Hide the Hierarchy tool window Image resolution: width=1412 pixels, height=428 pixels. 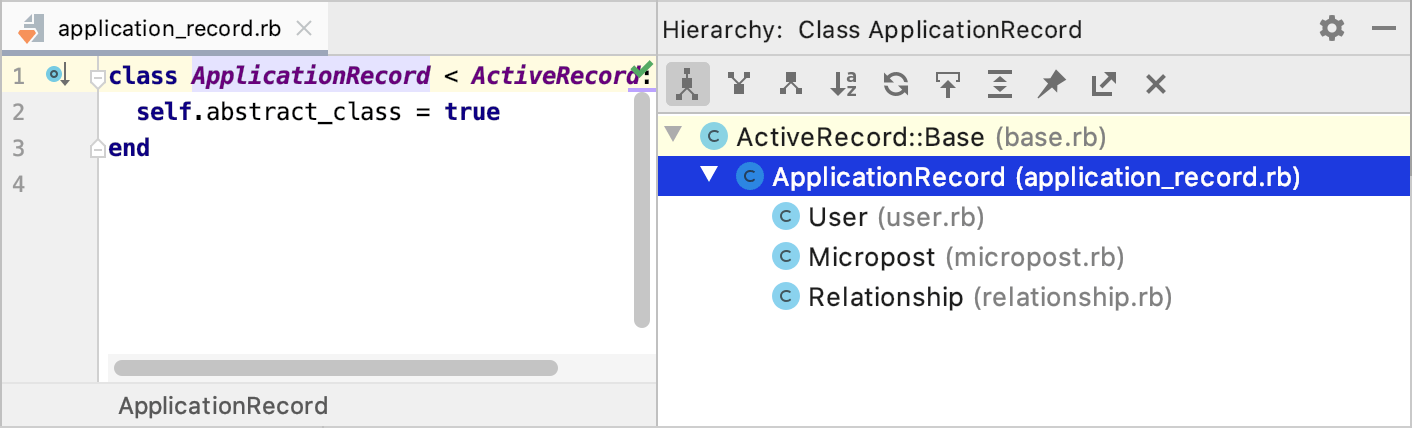click(1384, 29)
